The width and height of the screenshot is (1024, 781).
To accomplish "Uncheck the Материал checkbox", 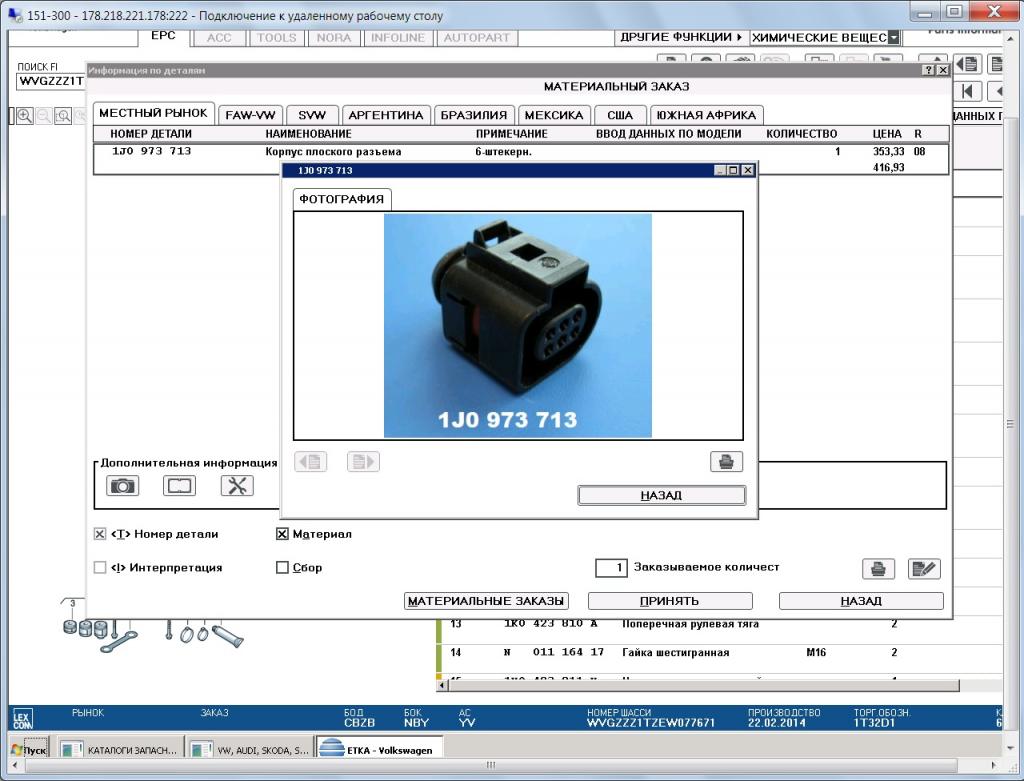I will click(282, 534).
